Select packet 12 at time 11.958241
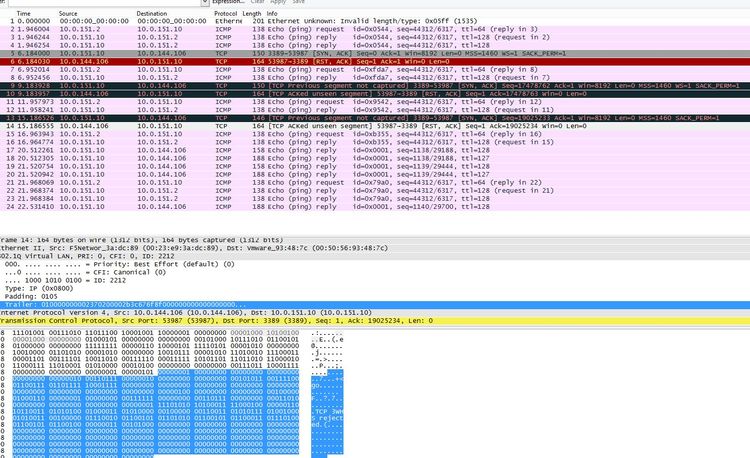This screenshot has width=750, height=458. pyautogui.click(x=375, y=110)
